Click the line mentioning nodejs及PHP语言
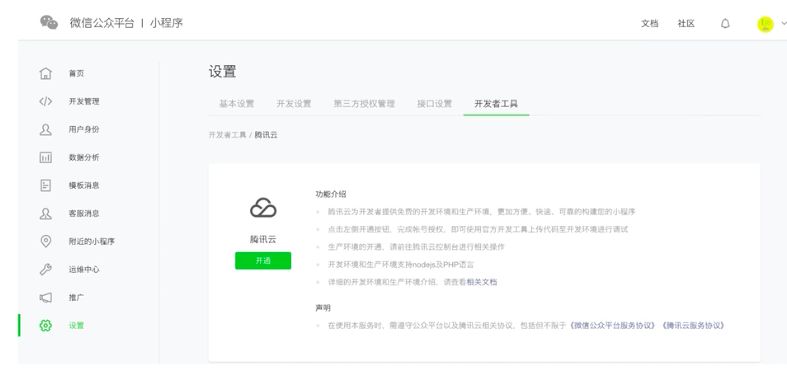 [x=401, y=265]
